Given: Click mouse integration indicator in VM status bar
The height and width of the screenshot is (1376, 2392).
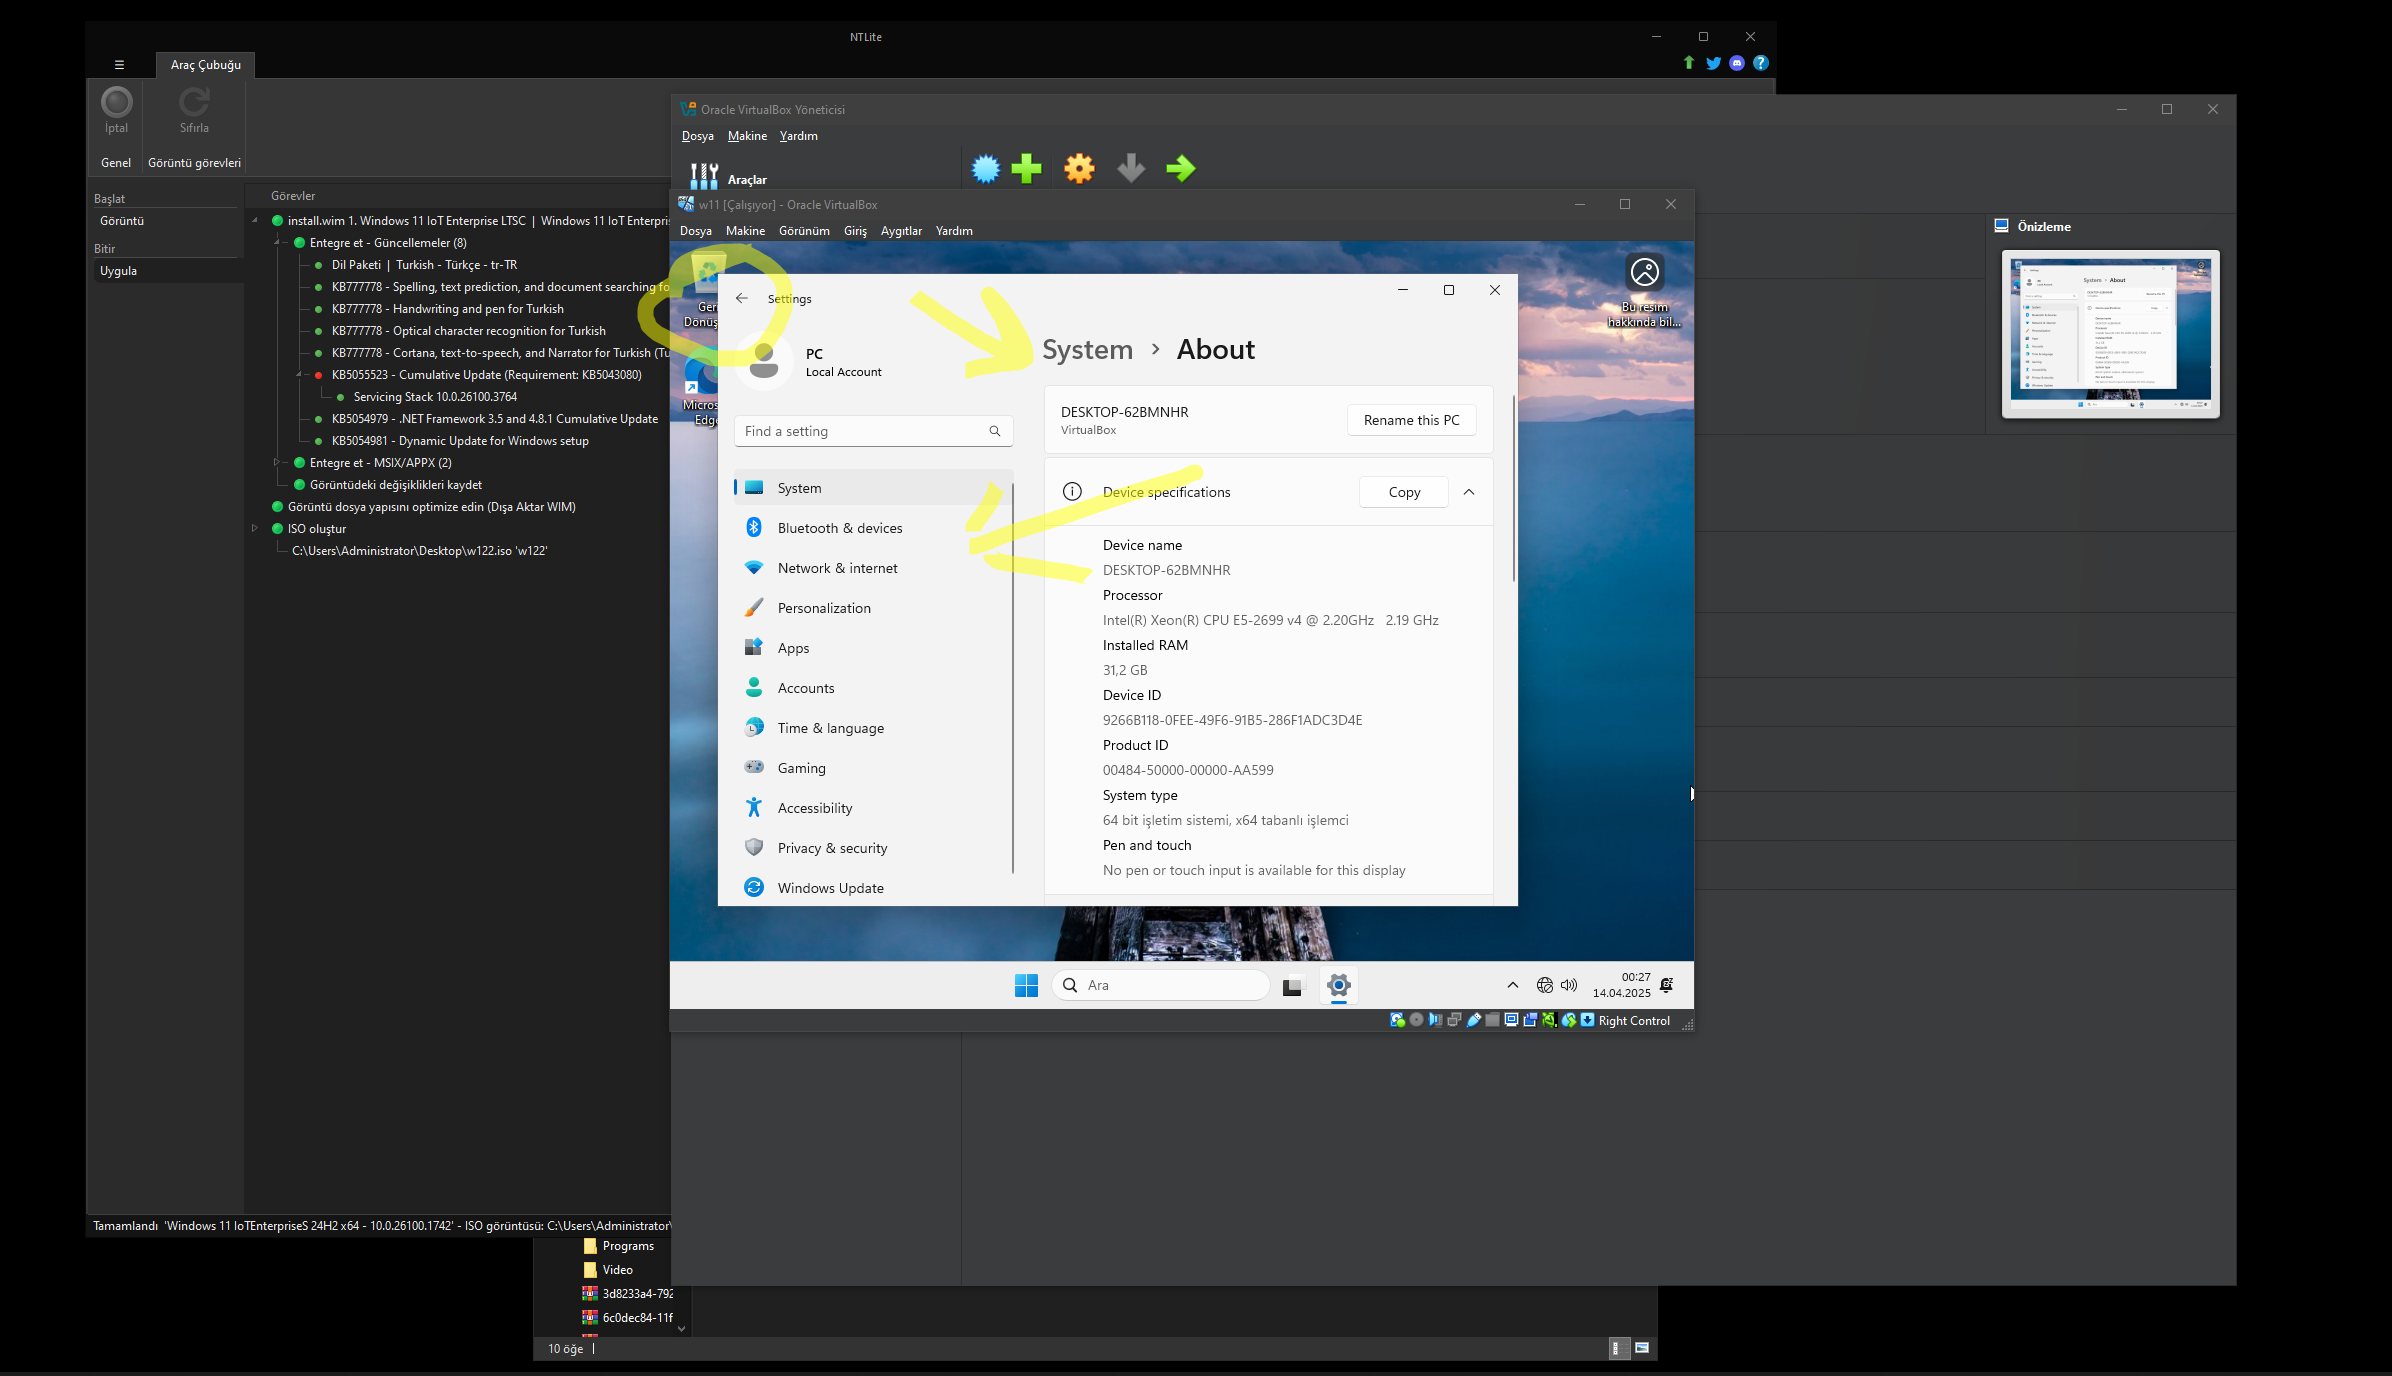Looking at the screenshot, I should coord(1569,1020).
